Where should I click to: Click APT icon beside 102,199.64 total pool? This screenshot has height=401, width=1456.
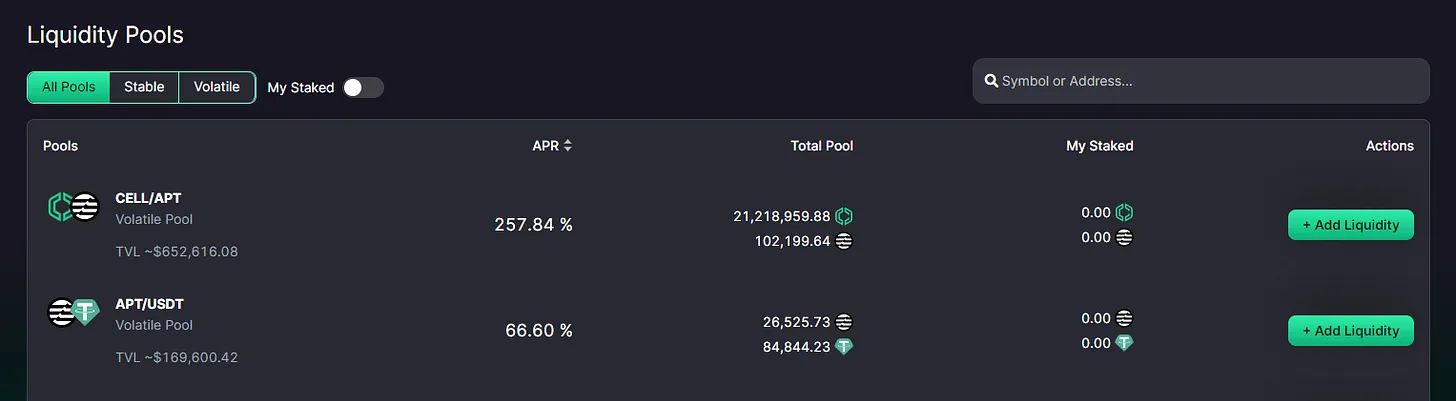[844, 241]
